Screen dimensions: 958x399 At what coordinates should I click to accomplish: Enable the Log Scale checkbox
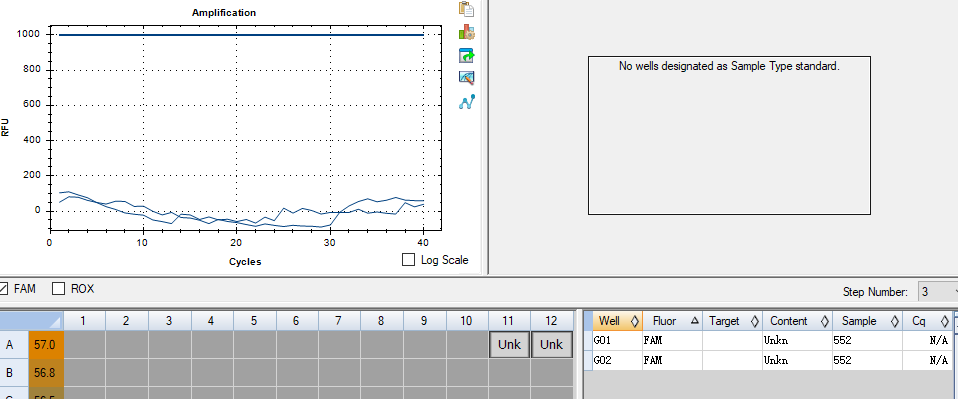tap(408, 260)
